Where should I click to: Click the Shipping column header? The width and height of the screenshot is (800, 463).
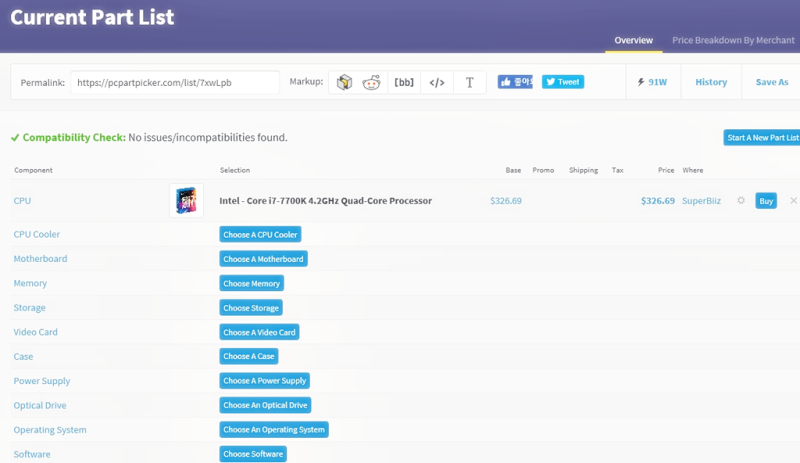coord(583,170)
